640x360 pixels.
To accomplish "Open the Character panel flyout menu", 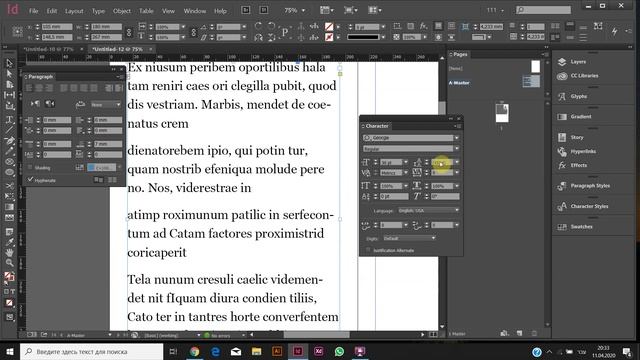I will (458, 126).
